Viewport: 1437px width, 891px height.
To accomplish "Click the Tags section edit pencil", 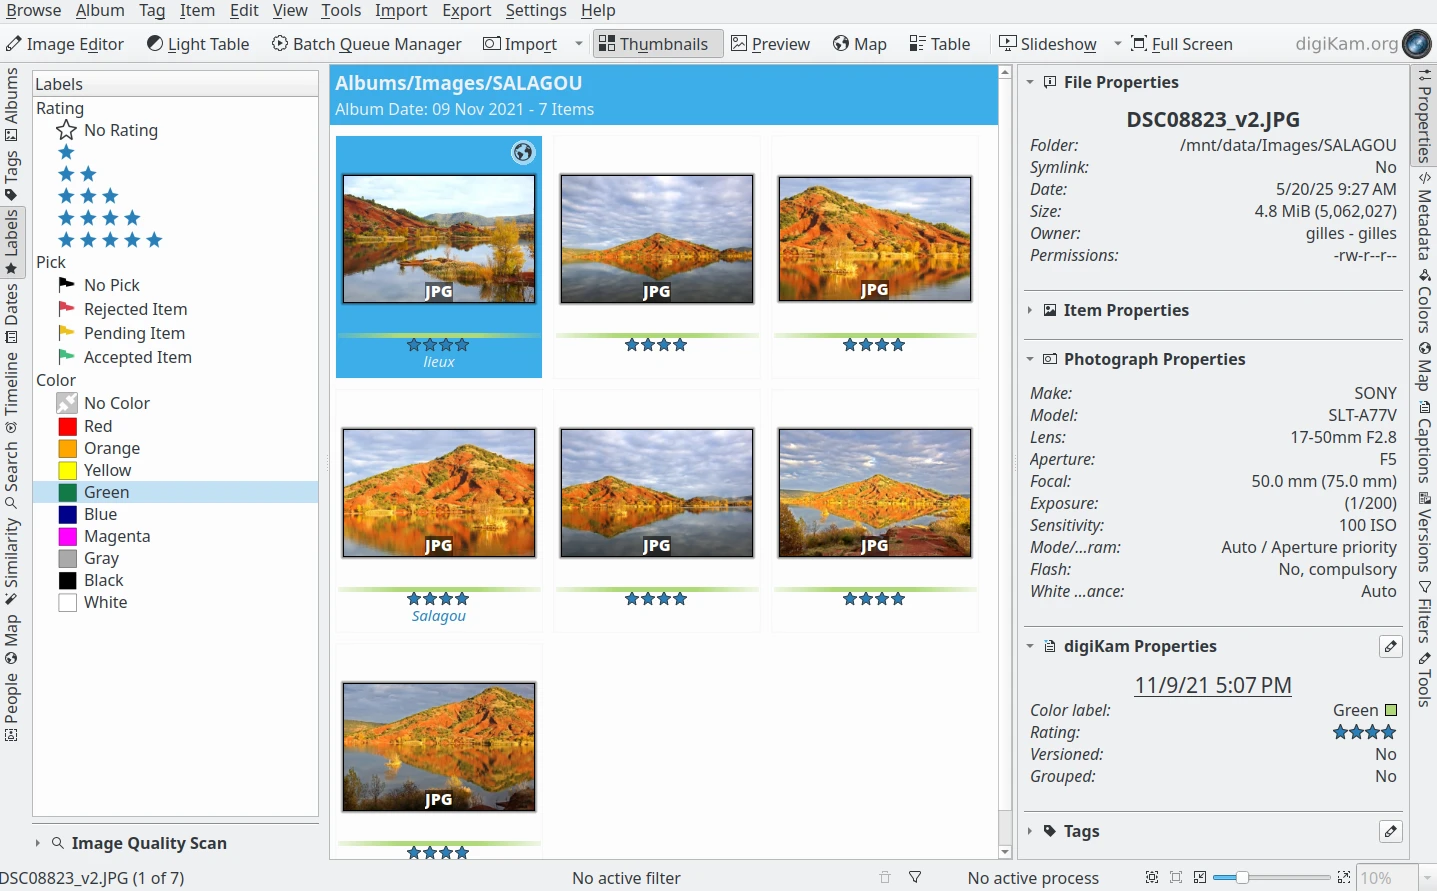I will pyautogui.click(x=1390, y=831).
